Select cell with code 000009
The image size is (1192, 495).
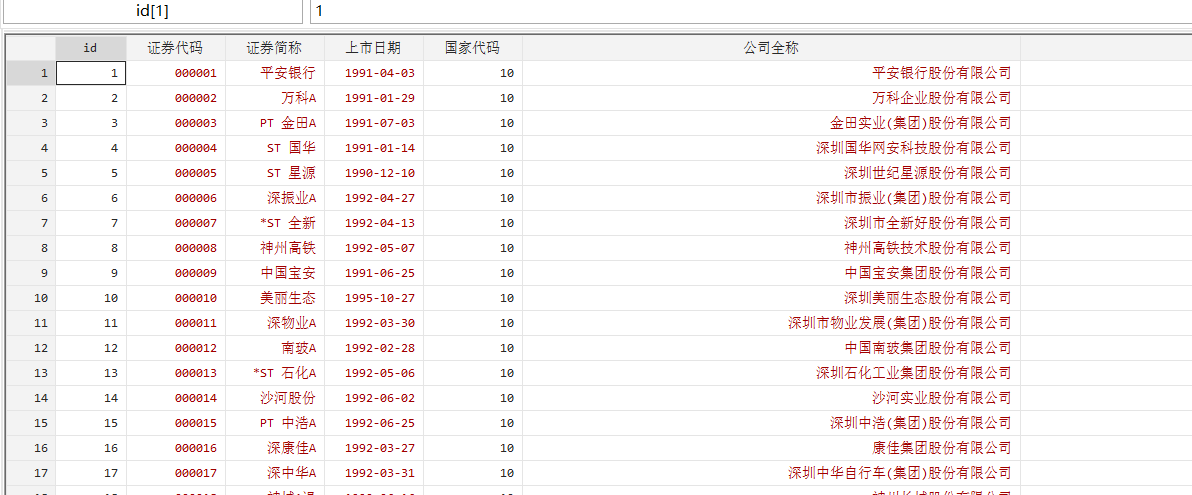click(176, 273)
